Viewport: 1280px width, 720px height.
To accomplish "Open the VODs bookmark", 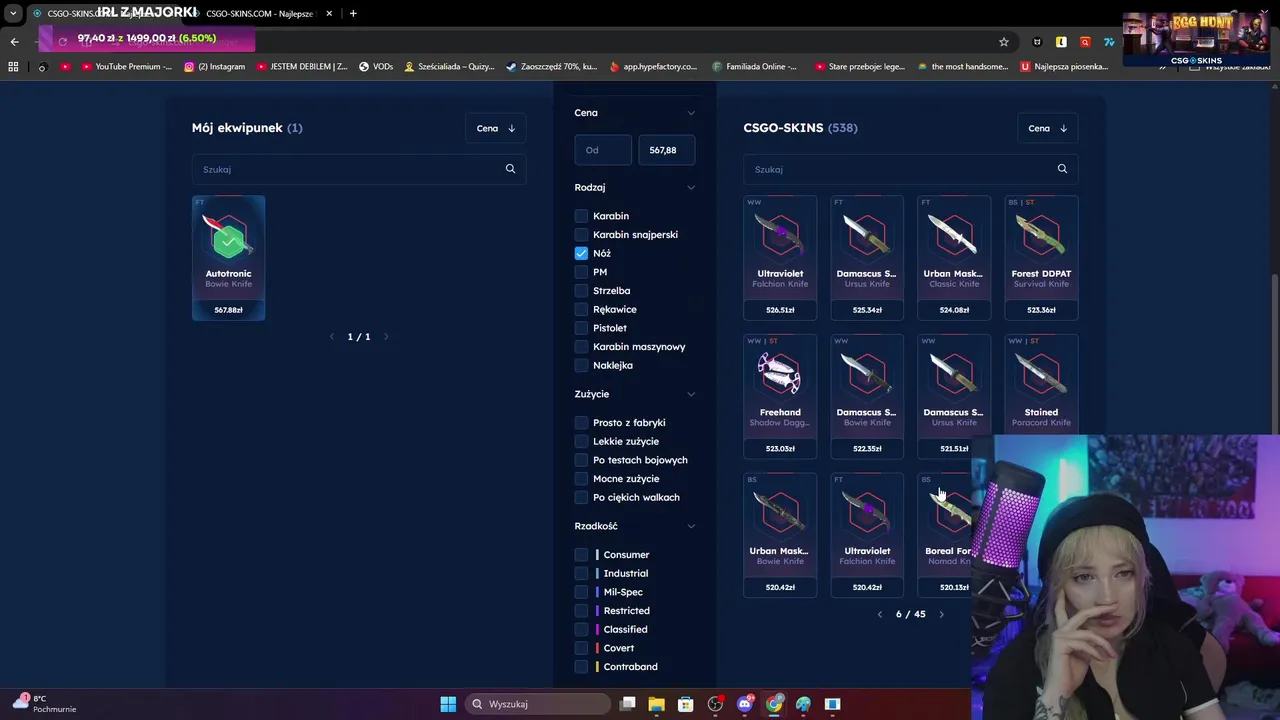I will click(x=376, y=67).
